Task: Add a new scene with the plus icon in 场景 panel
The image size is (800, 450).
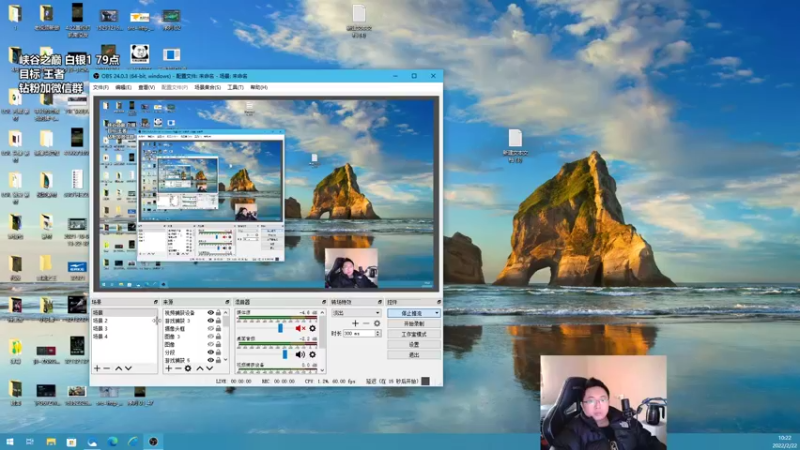Action: coord(97,368)
